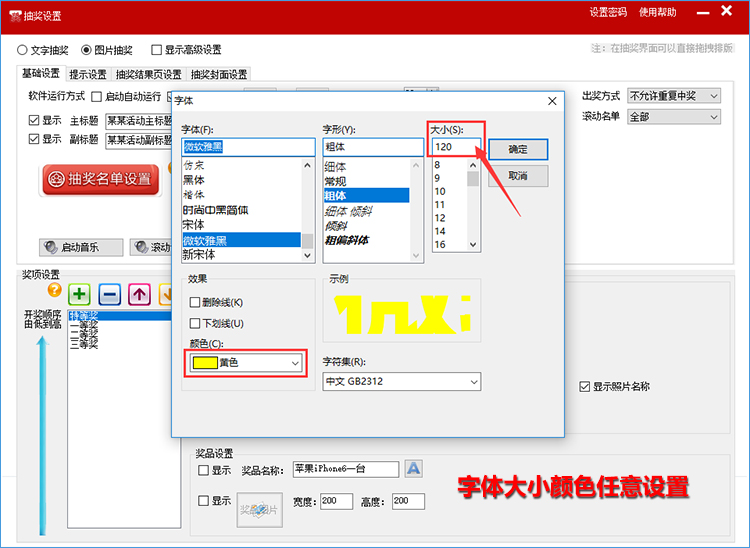Switch to the 抽奖结果页设置 tab
The height and width of the screenshot is (548, 750).
tap(149, 74)
